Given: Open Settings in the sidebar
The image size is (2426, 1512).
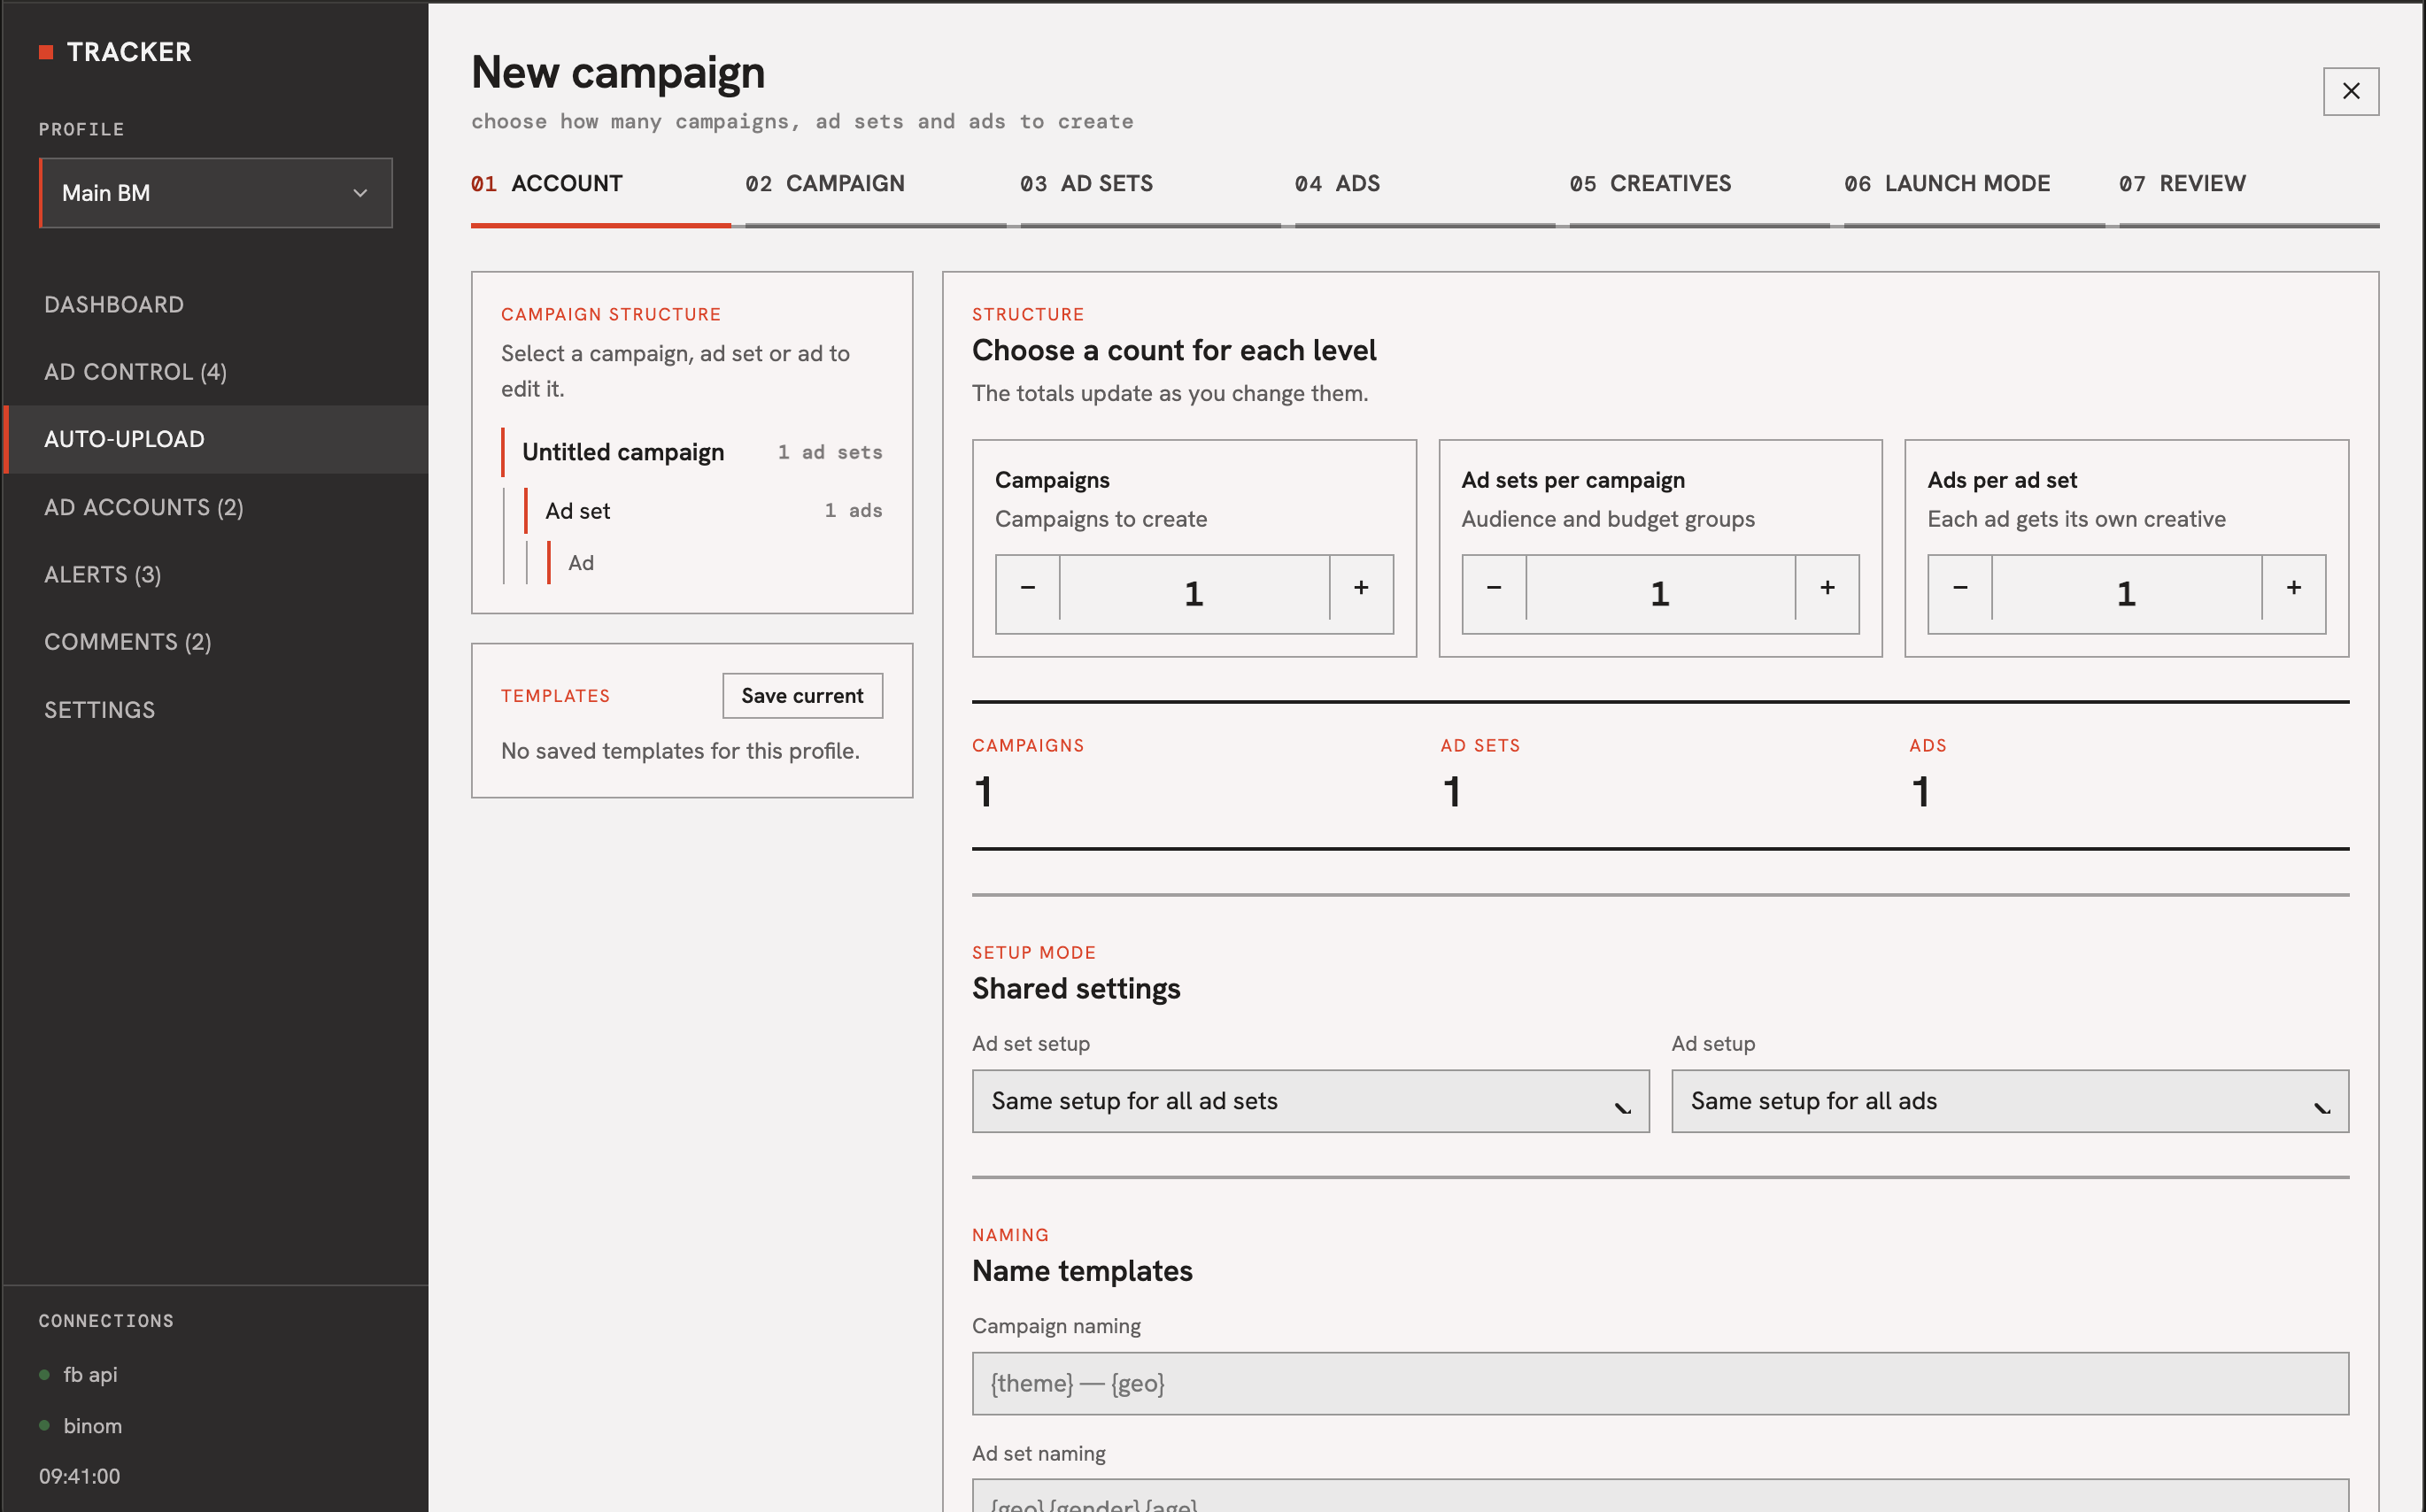Looking at the screenshot, I should pyautogui.click(x=216, y=709).
